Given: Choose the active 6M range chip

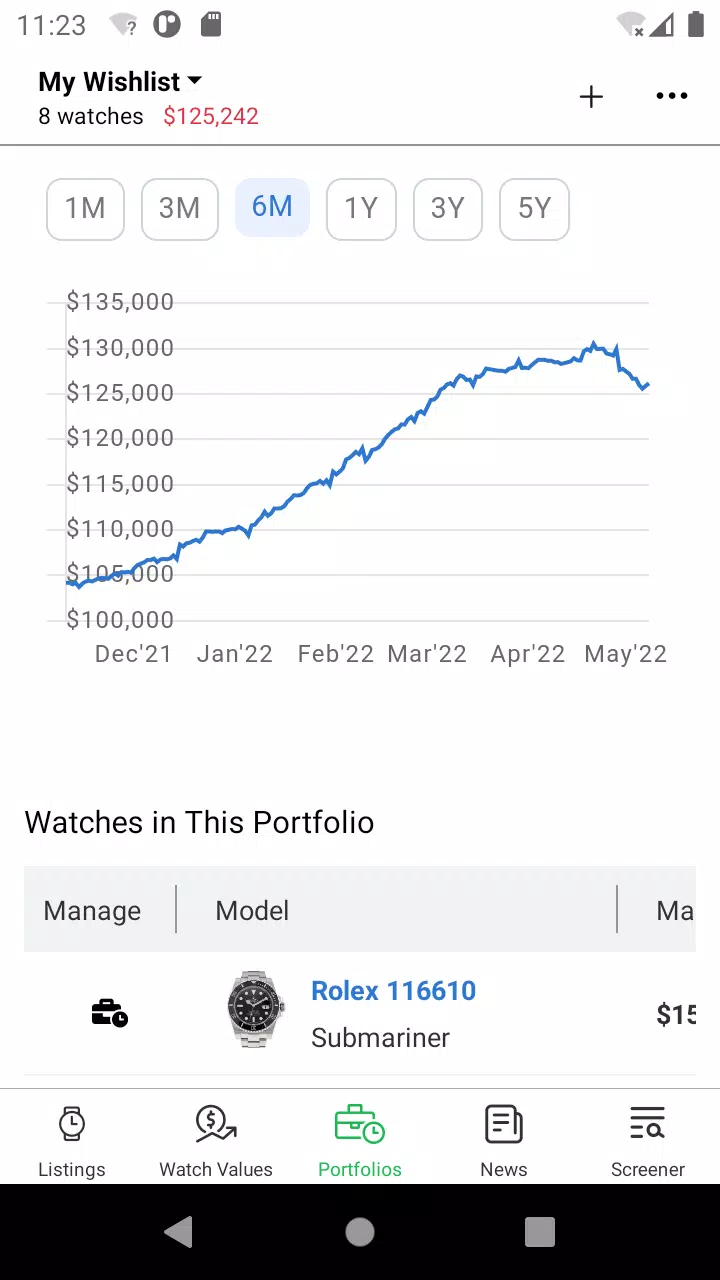Looking at the screenshot, I should 272,208.
